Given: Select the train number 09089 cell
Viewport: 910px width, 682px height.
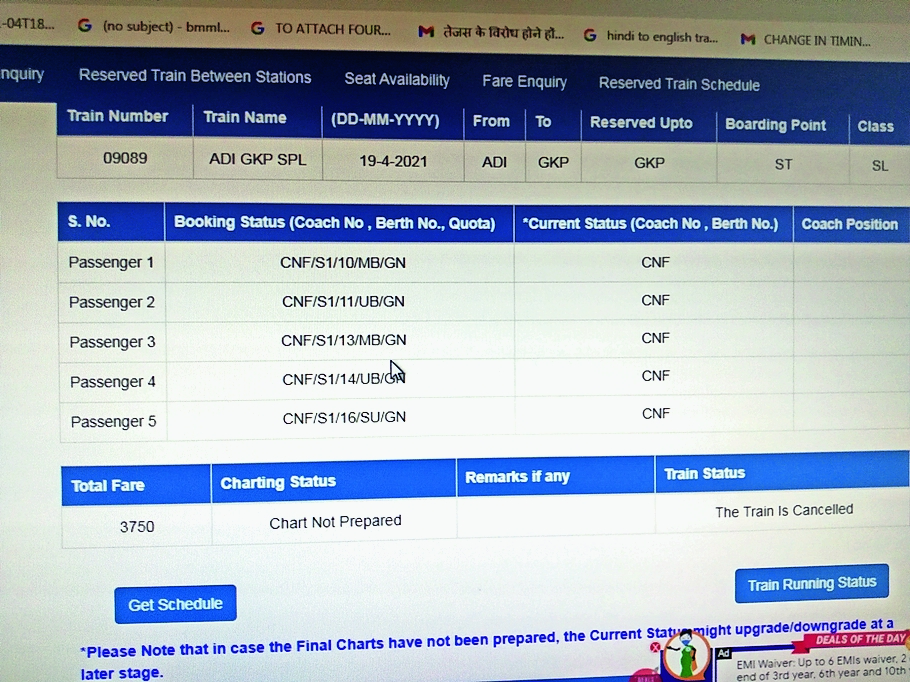Looking at the screenshot, I should click(124, 158).
